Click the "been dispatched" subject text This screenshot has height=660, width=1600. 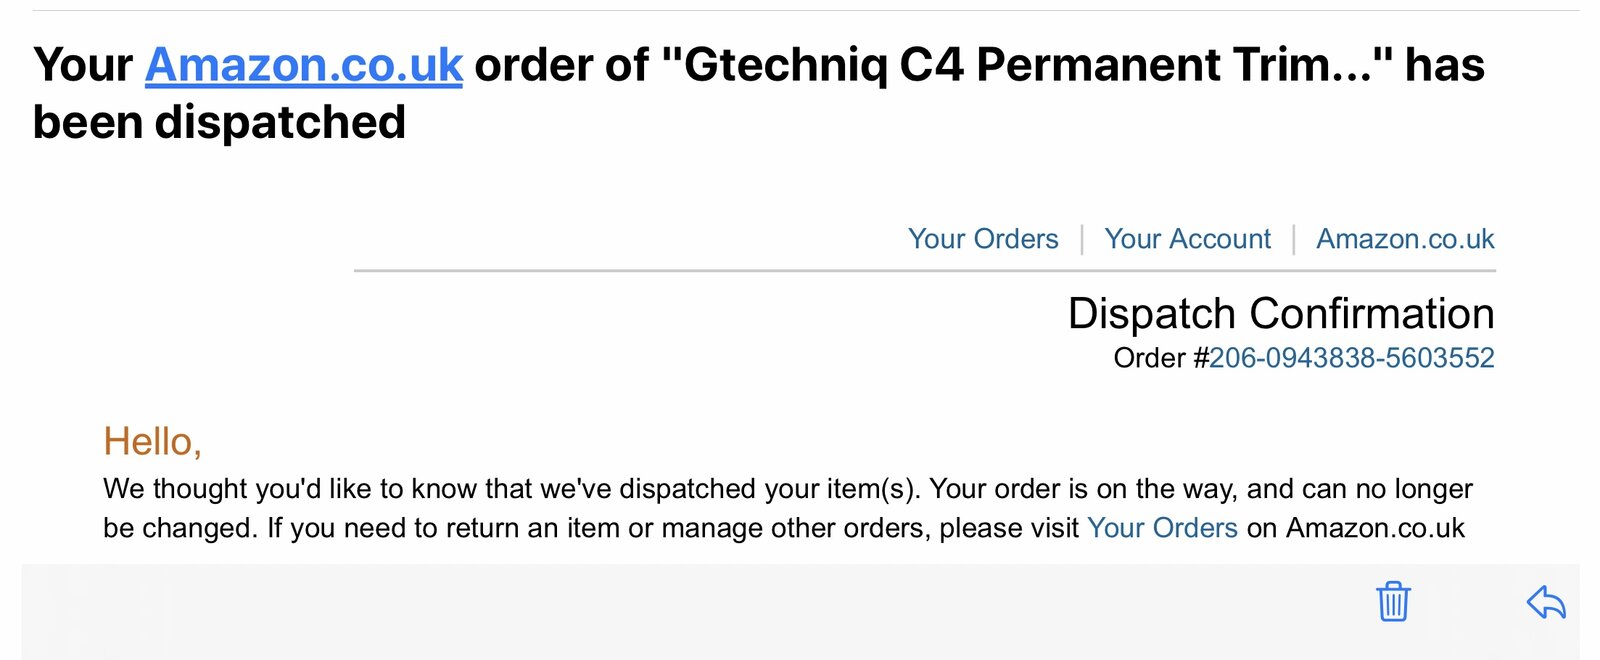(219, 123)
